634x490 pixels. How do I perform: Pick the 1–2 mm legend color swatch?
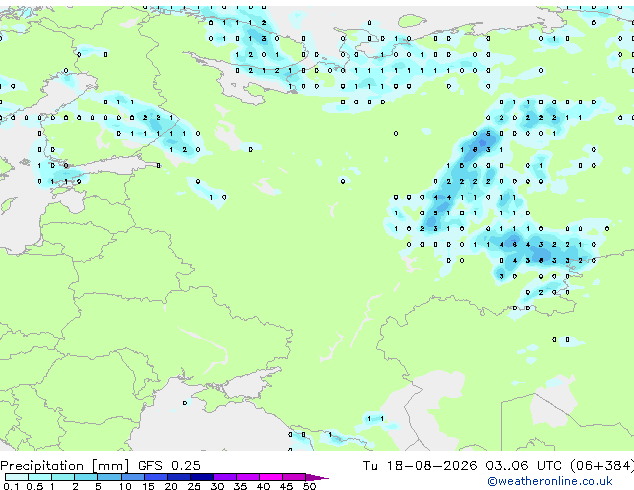[63, 477]
